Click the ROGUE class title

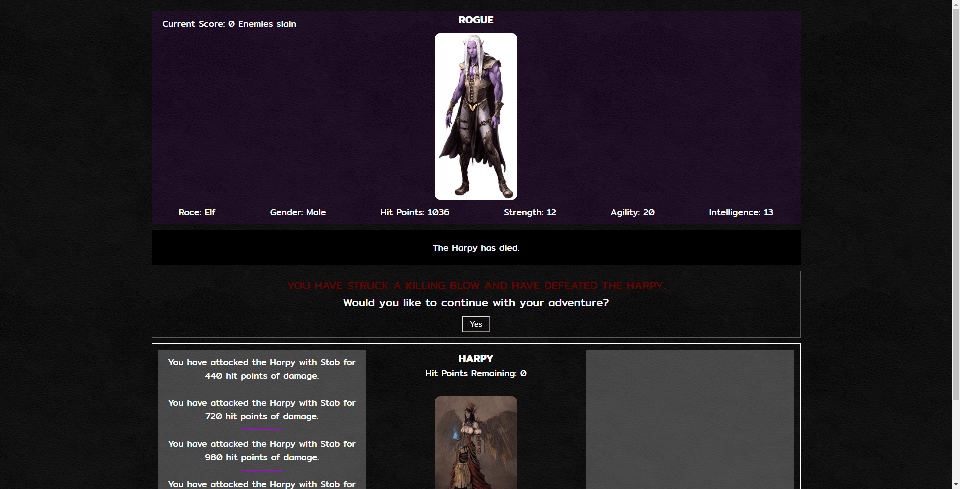[476, 20]
